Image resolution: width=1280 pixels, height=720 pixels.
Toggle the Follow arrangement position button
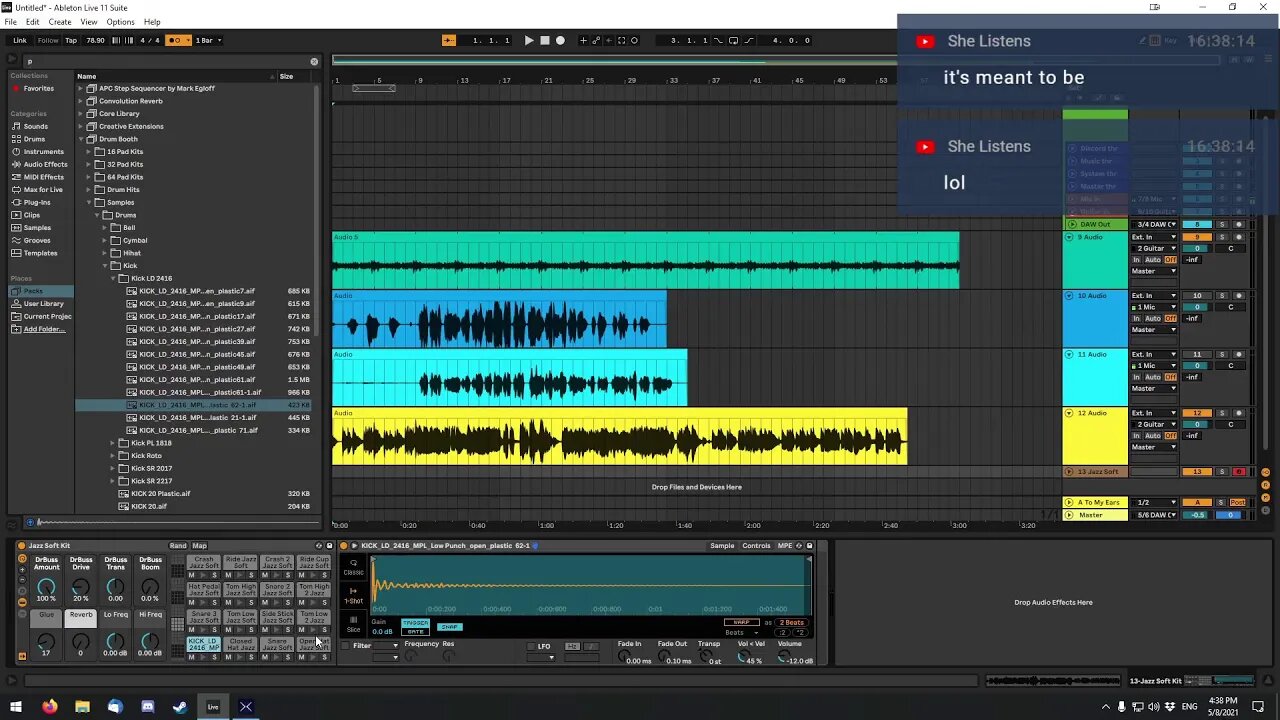[449, 40]
